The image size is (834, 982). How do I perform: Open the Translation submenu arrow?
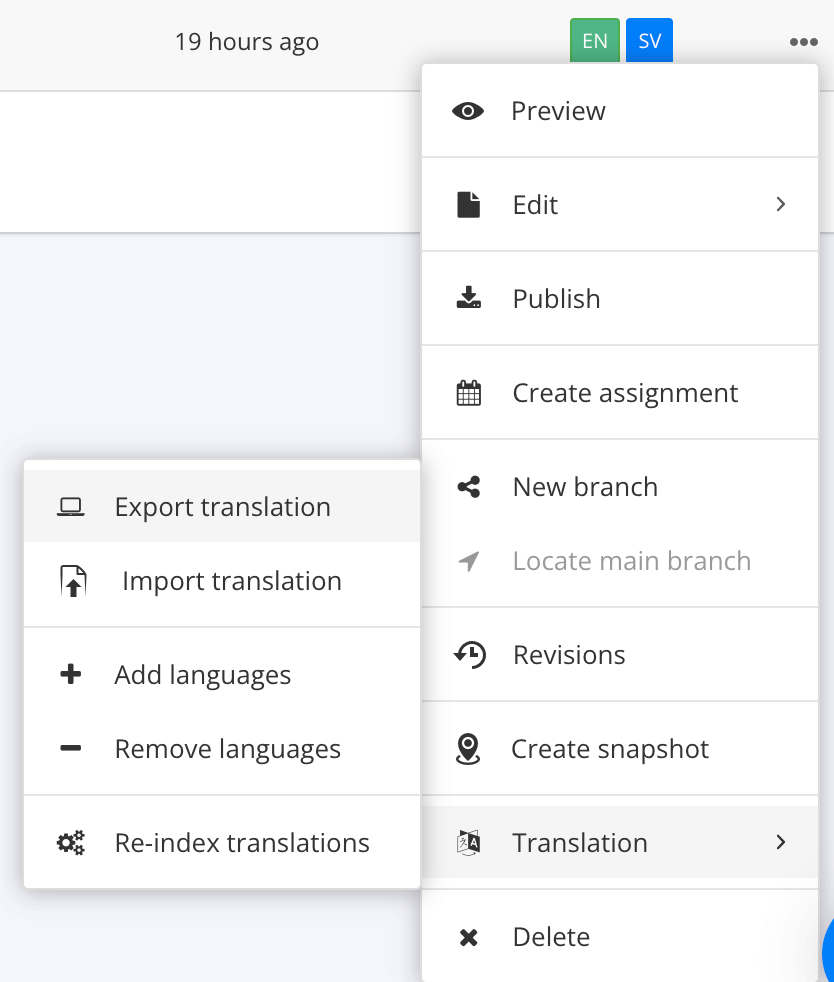781,842
